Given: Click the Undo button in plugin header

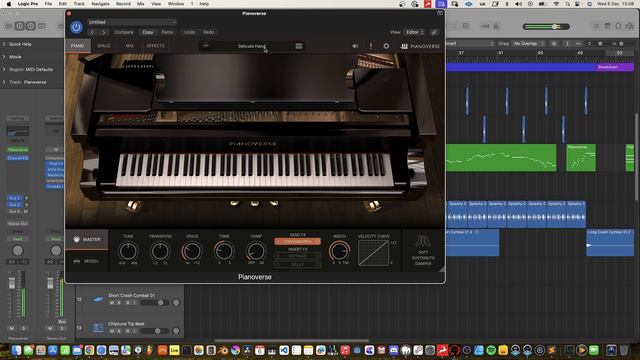Looking at the screenshot, I should tap(189, 32).
